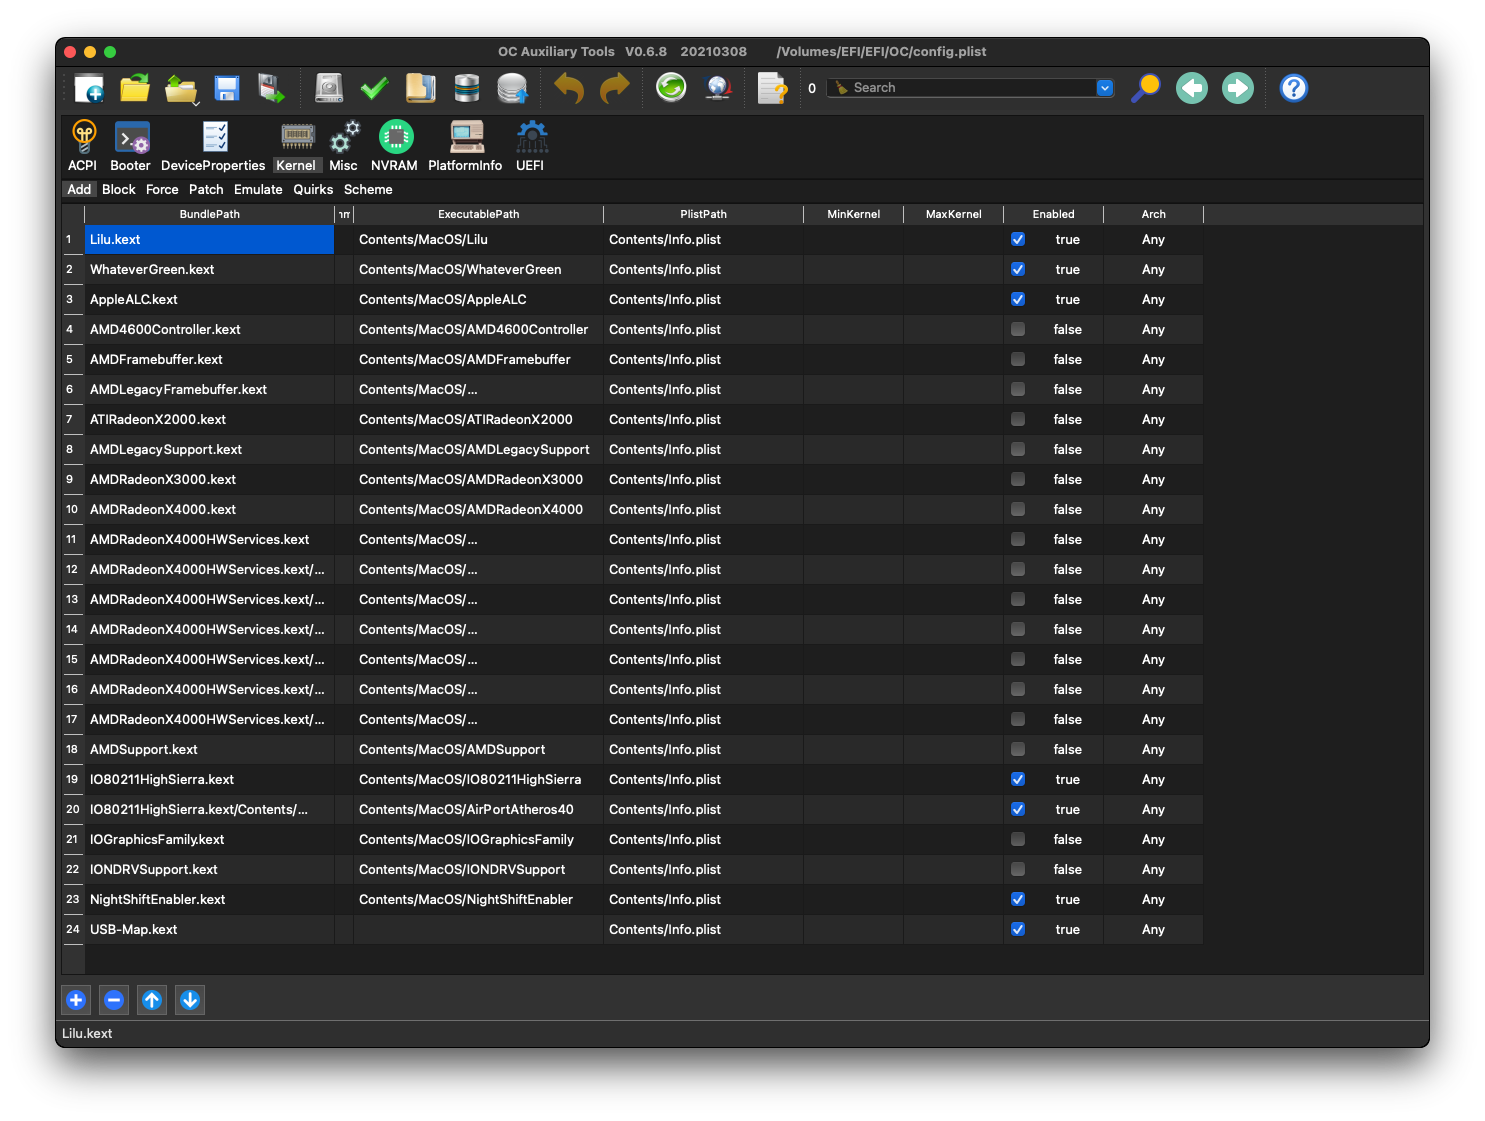Click the blue Save floppy disk icon
Image resolution: width=1485 pixels, height=1121 pixels.
coord(227,89)
